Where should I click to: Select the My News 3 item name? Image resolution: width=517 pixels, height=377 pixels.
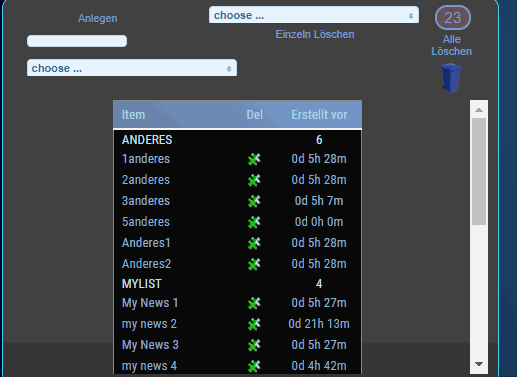coord(150,345)
